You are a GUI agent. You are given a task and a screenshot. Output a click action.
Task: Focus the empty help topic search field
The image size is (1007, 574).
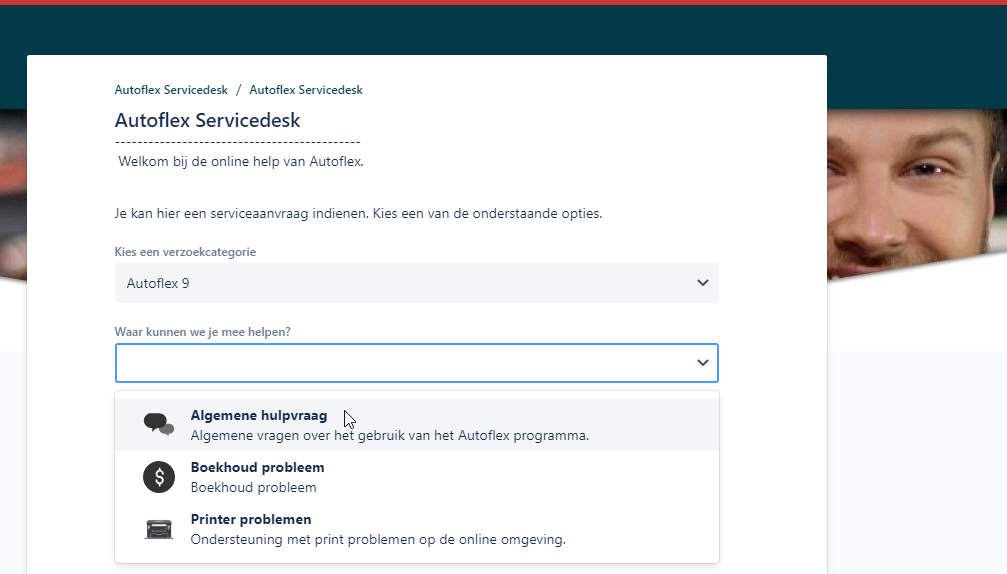pos(400,363)
